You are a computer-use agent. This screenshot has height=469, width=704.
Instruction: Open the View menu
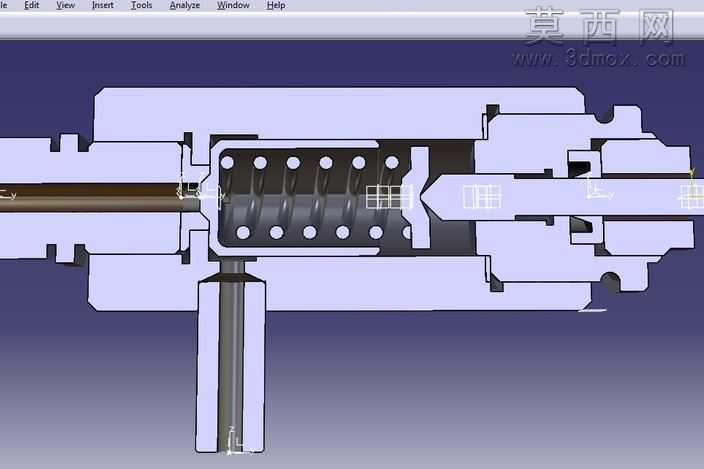click(x=66, y=5)
